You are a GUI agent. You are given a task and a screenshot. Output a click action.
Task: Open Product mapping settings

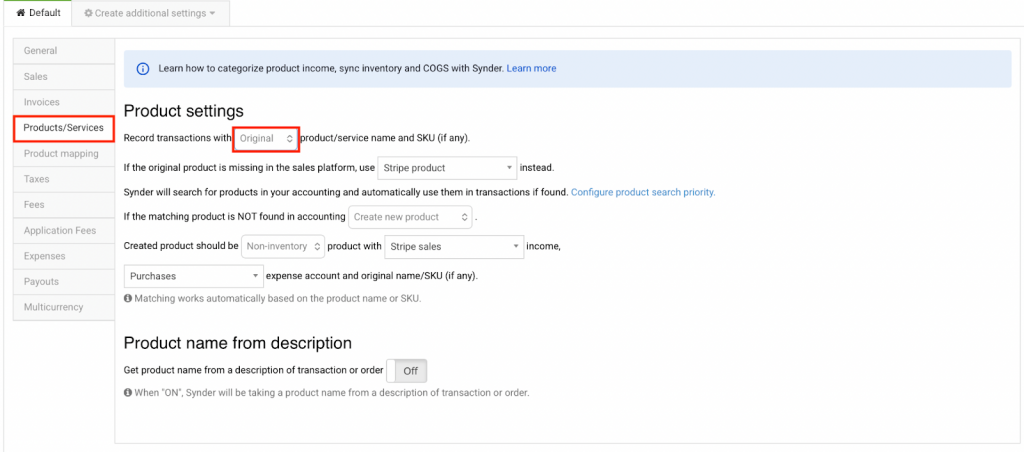[63, 154]
